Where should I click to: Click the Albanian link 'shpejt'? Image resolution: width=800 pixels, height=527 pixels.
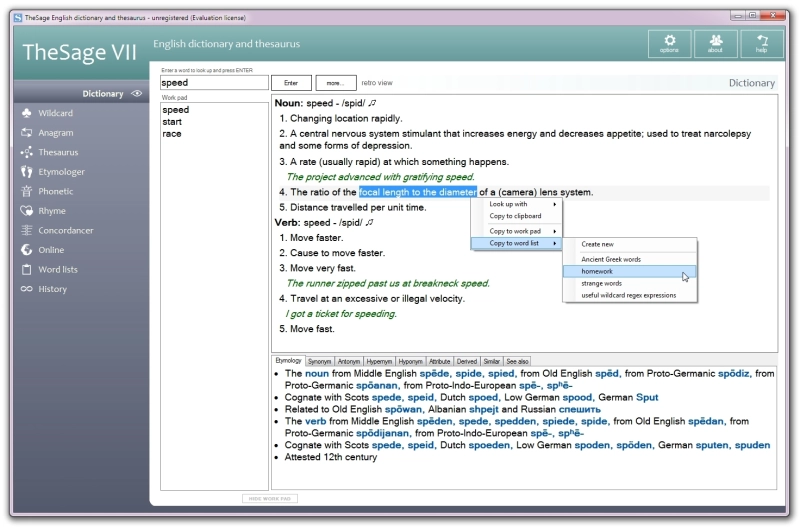point(484,409)
